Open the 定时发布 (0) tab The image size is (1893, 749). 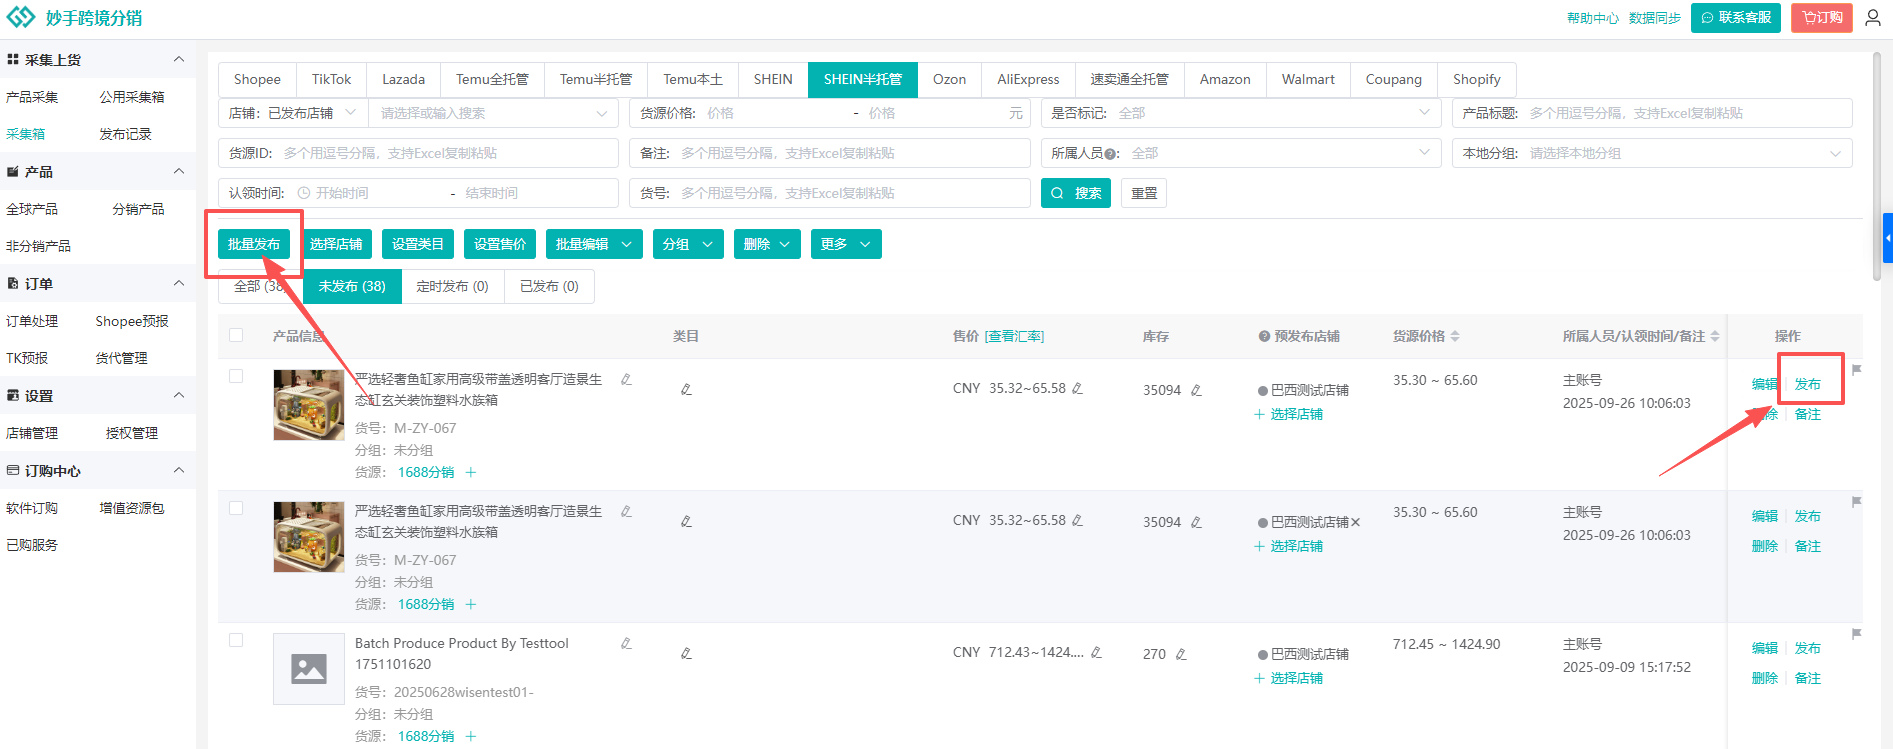[x=452, y=286]
